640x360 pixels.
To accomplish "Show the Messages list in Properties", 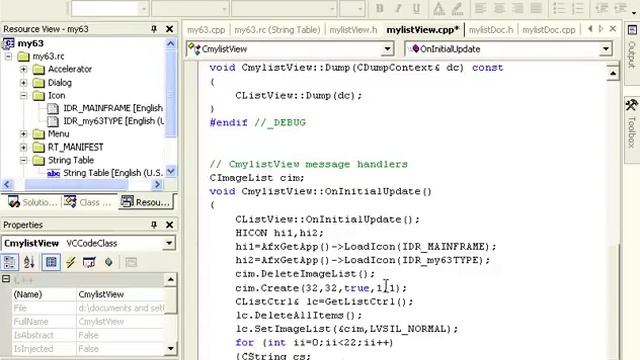I will point(89,262).
